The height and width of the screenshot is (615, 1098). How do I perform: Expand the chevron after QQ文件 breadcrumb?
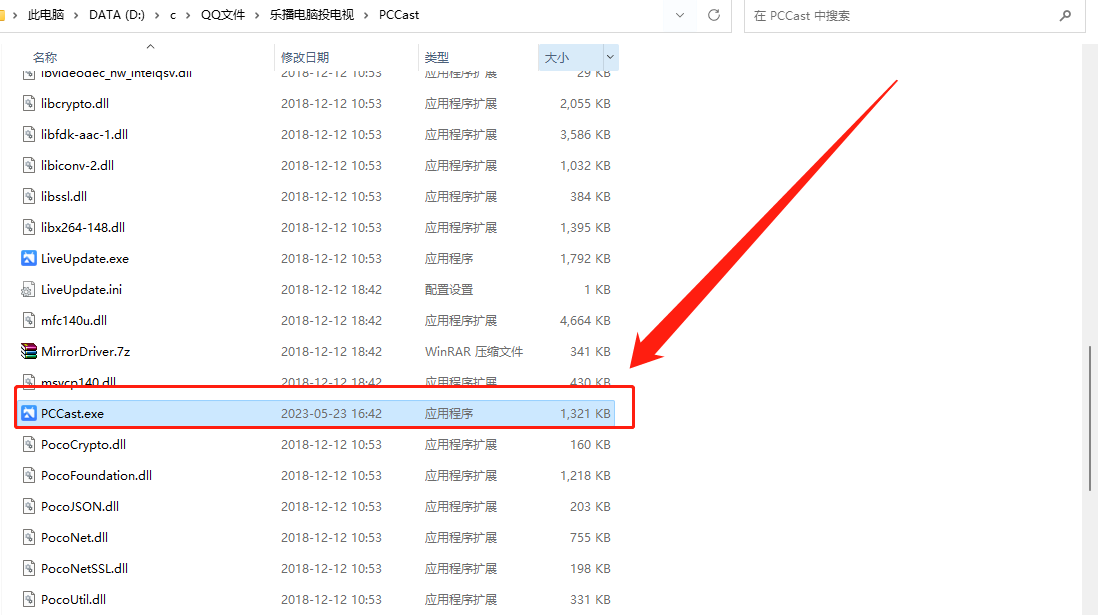(x=257, y=15)
